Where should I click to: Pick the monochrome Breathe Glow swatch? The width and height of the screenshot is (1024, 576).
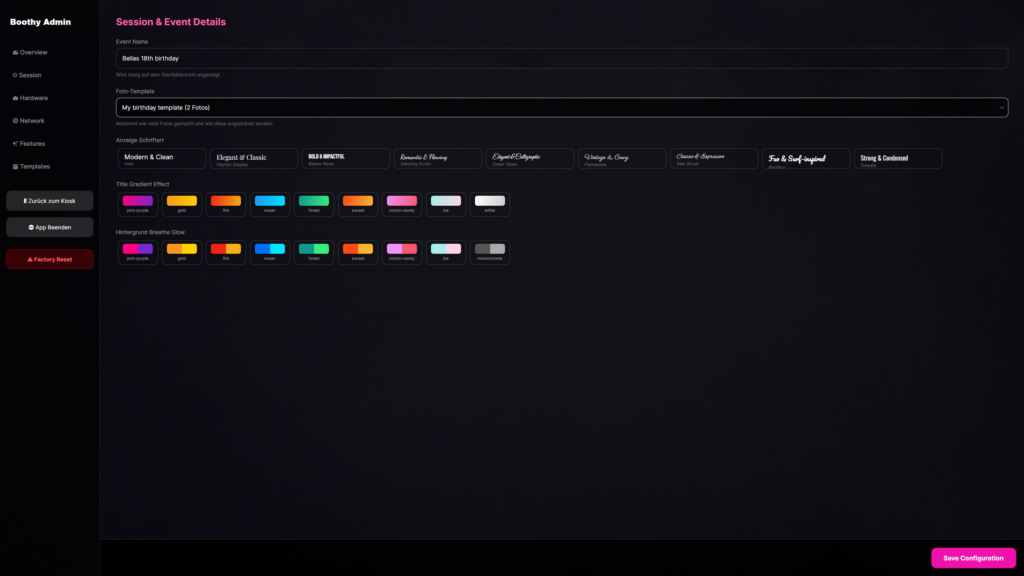point(490,251)
